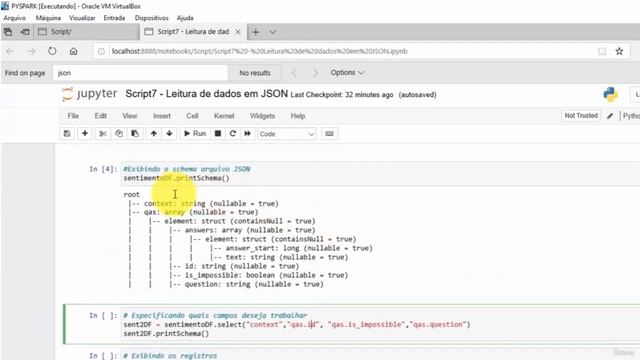Insert cell below with plus icon

(85, 133)
